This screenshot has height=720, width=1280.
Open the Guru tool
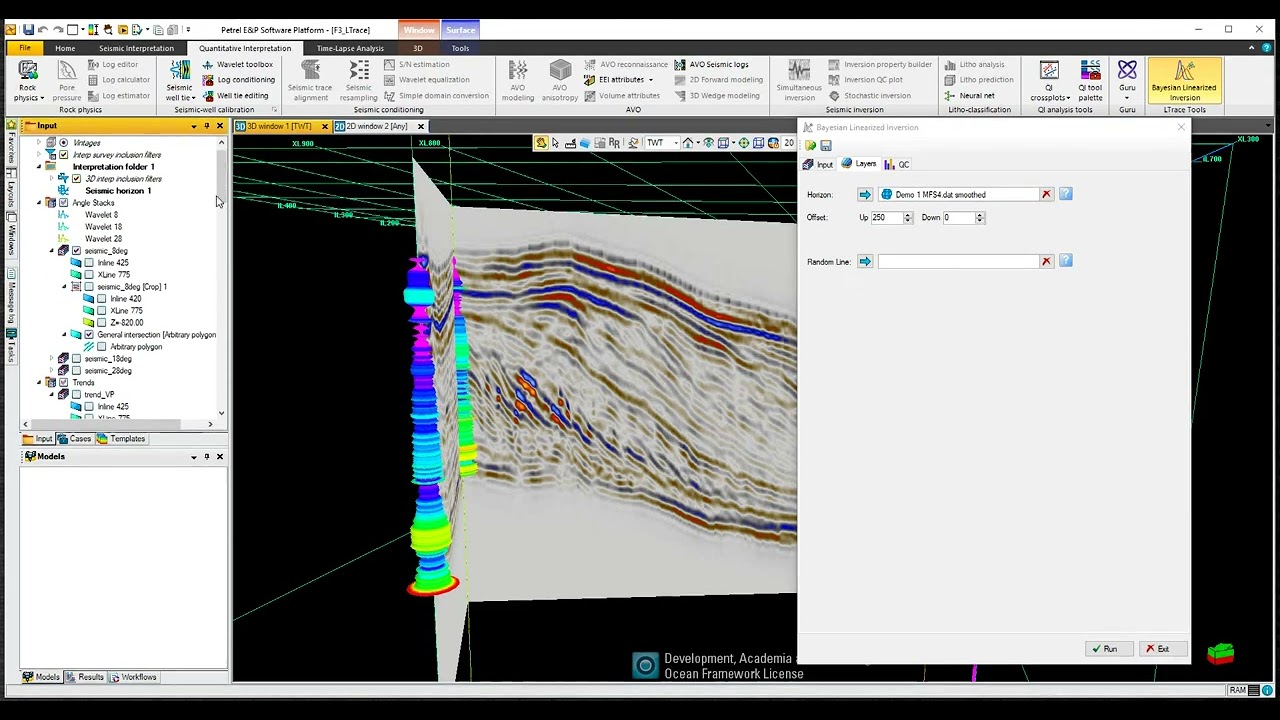click(1127, 80)
